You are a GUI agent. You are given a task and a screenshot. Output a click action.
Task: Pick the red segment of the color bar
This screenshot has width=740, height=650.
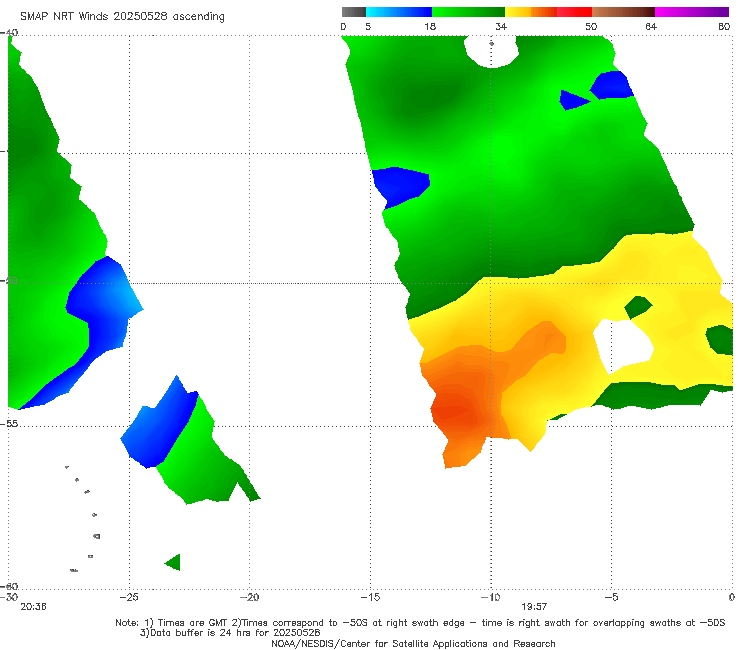pyautogui.click(x=574, y=12)
